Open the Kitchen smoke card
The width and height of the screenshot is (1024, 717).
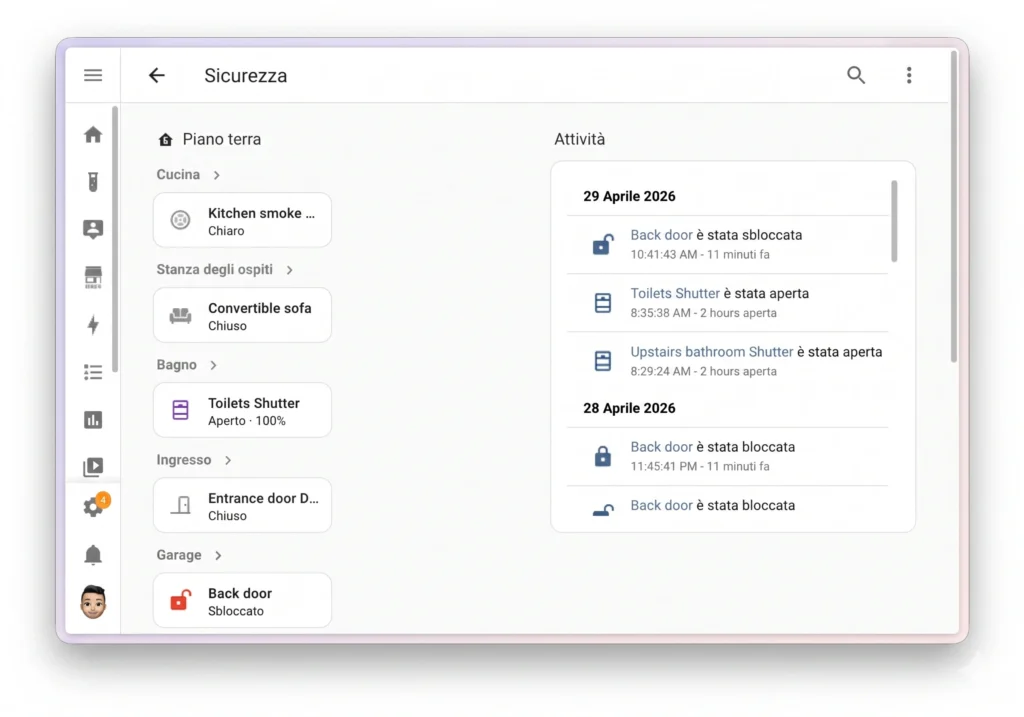pyautogui.click(x=242, y=220)
